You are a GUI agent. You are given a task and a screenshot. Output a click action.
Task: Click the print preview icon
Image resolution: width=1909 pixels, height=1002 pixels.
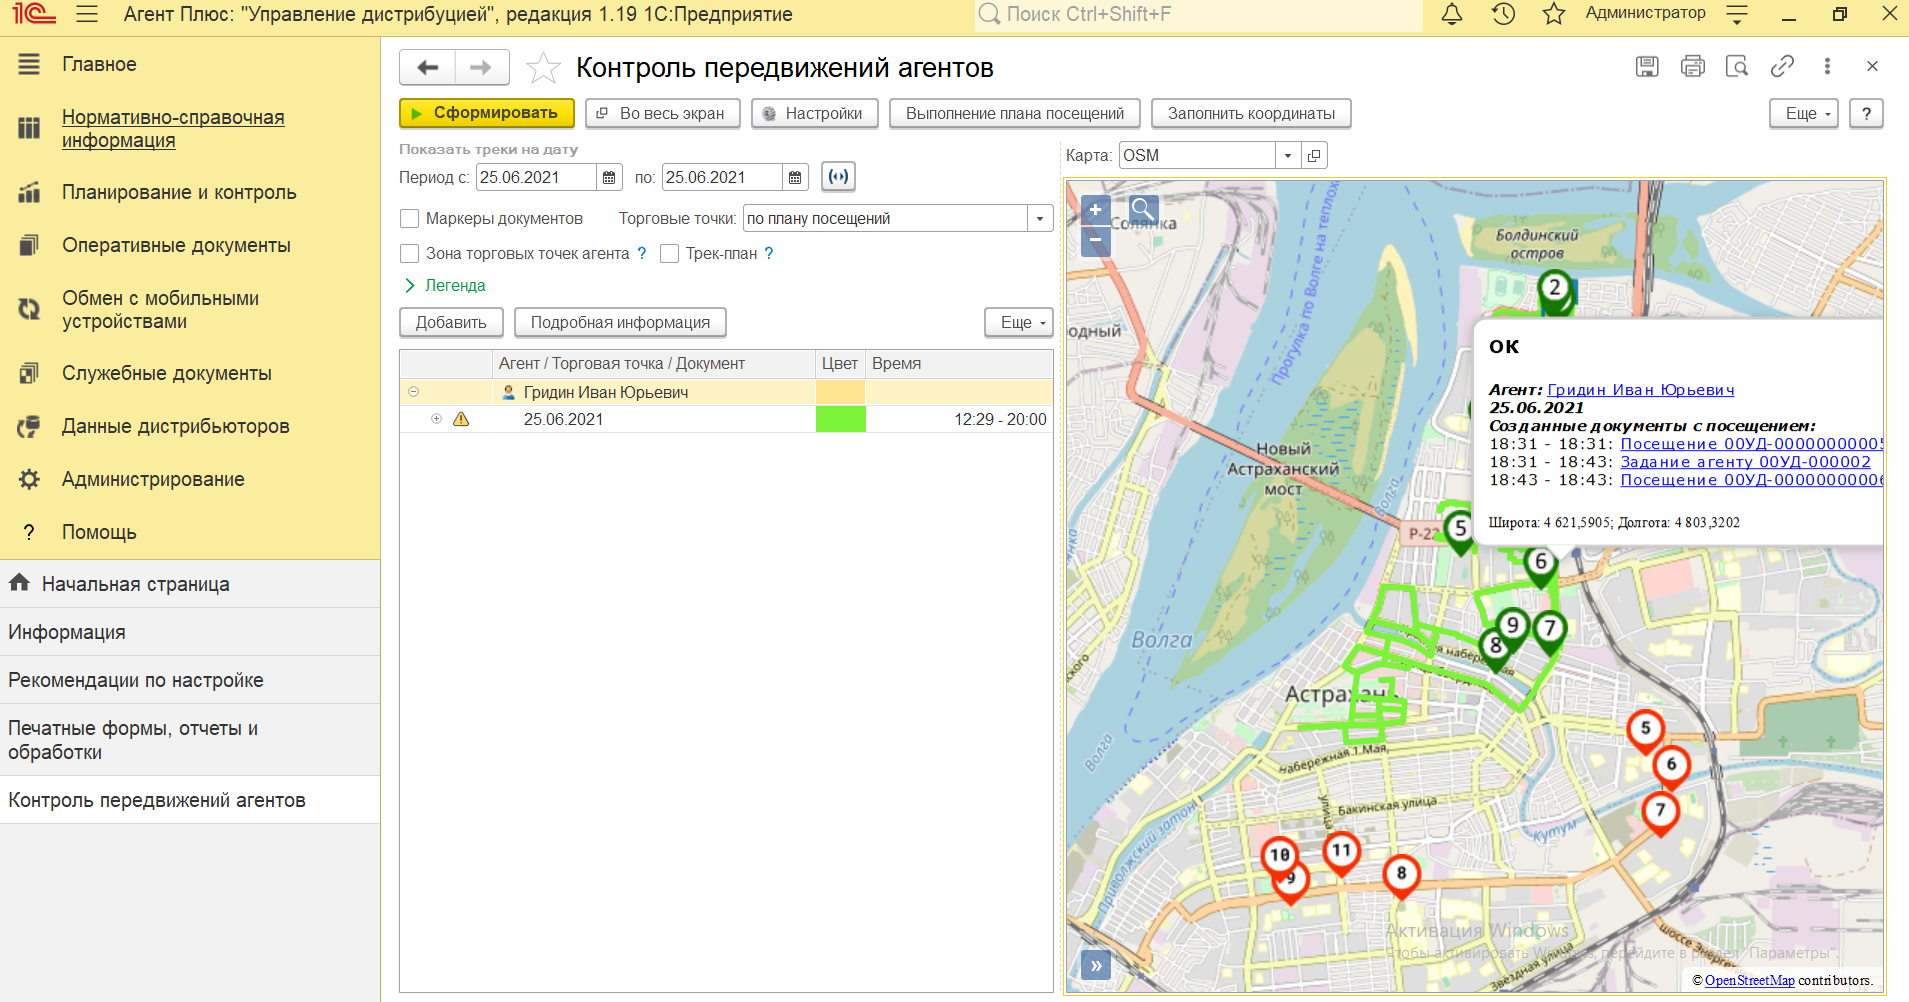coord(1737,66)
